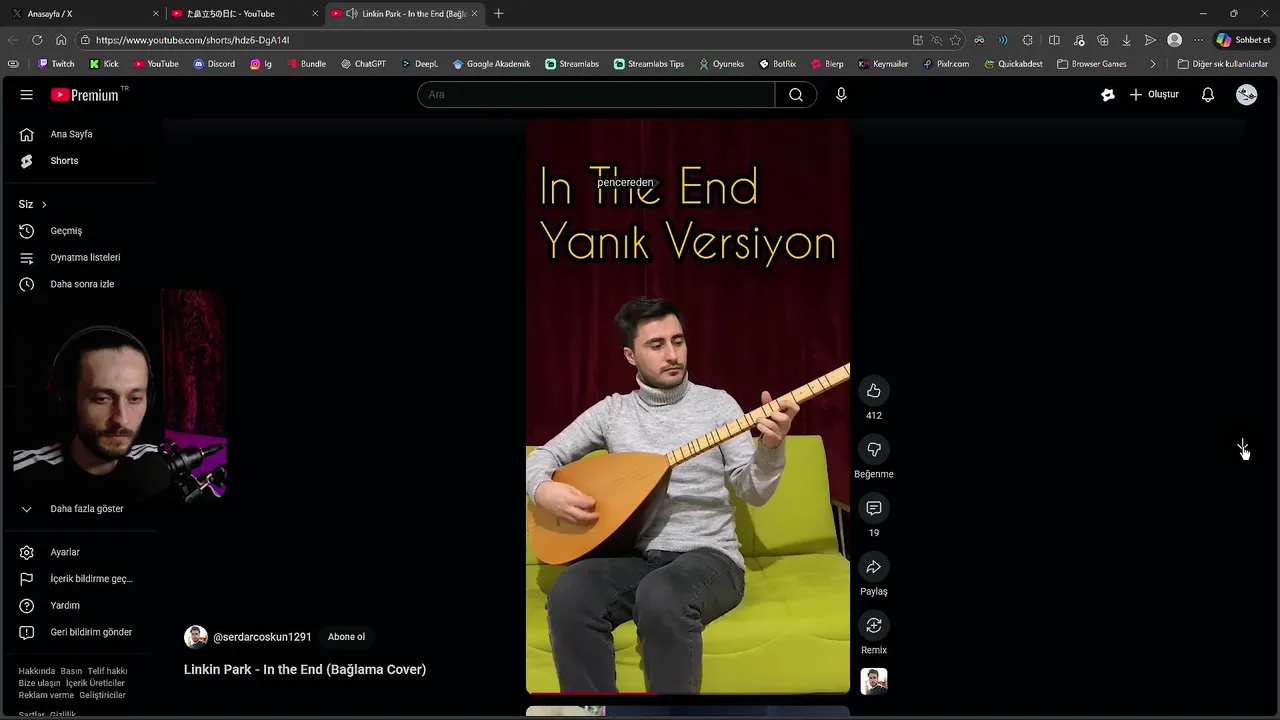
Task: Go to next short with down arrow
Action: click(1242, 446)
